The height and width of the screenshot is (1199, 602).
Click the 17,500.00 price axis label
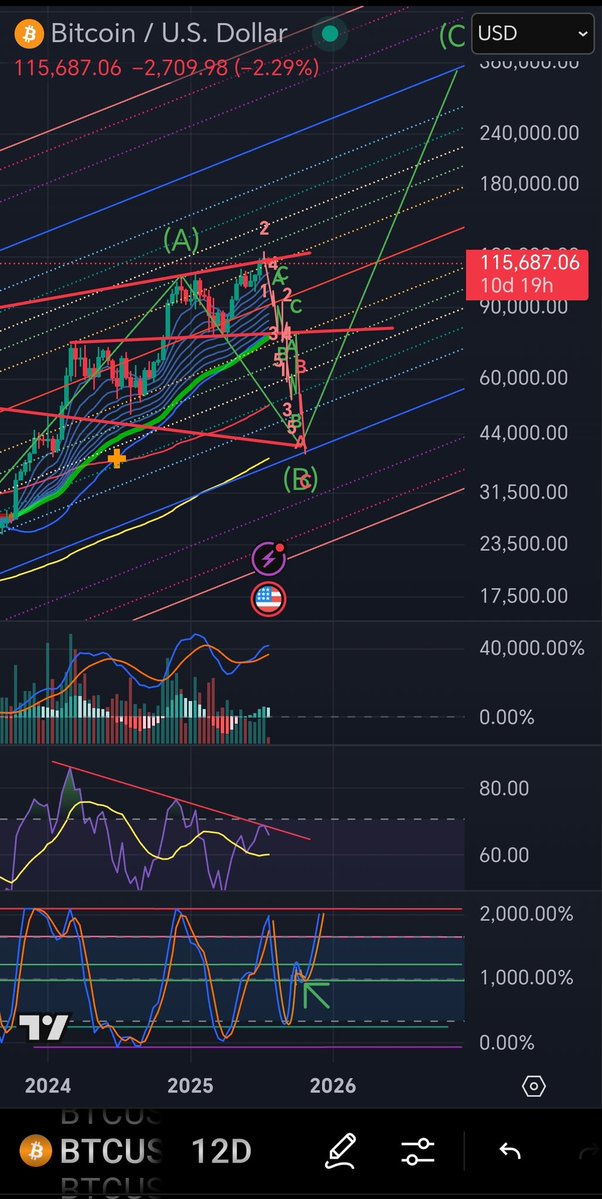[524, 596]
